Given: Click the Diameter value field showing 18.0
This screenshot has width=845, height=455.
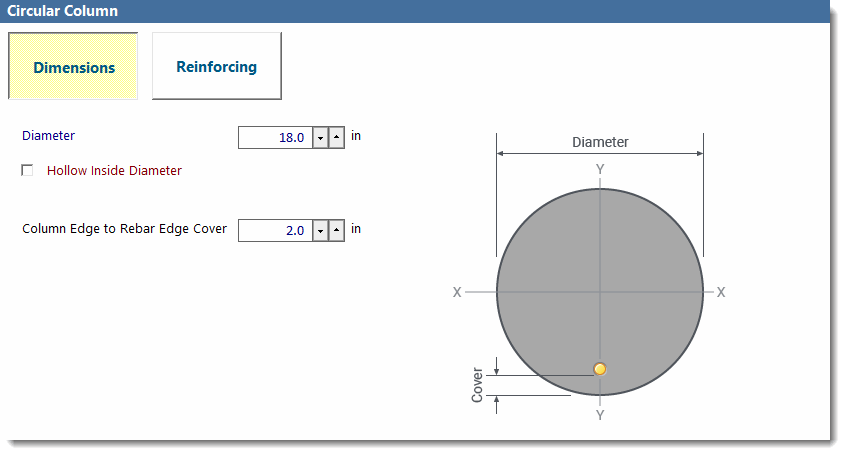Looking at the screenshot, I should [275, 138].
